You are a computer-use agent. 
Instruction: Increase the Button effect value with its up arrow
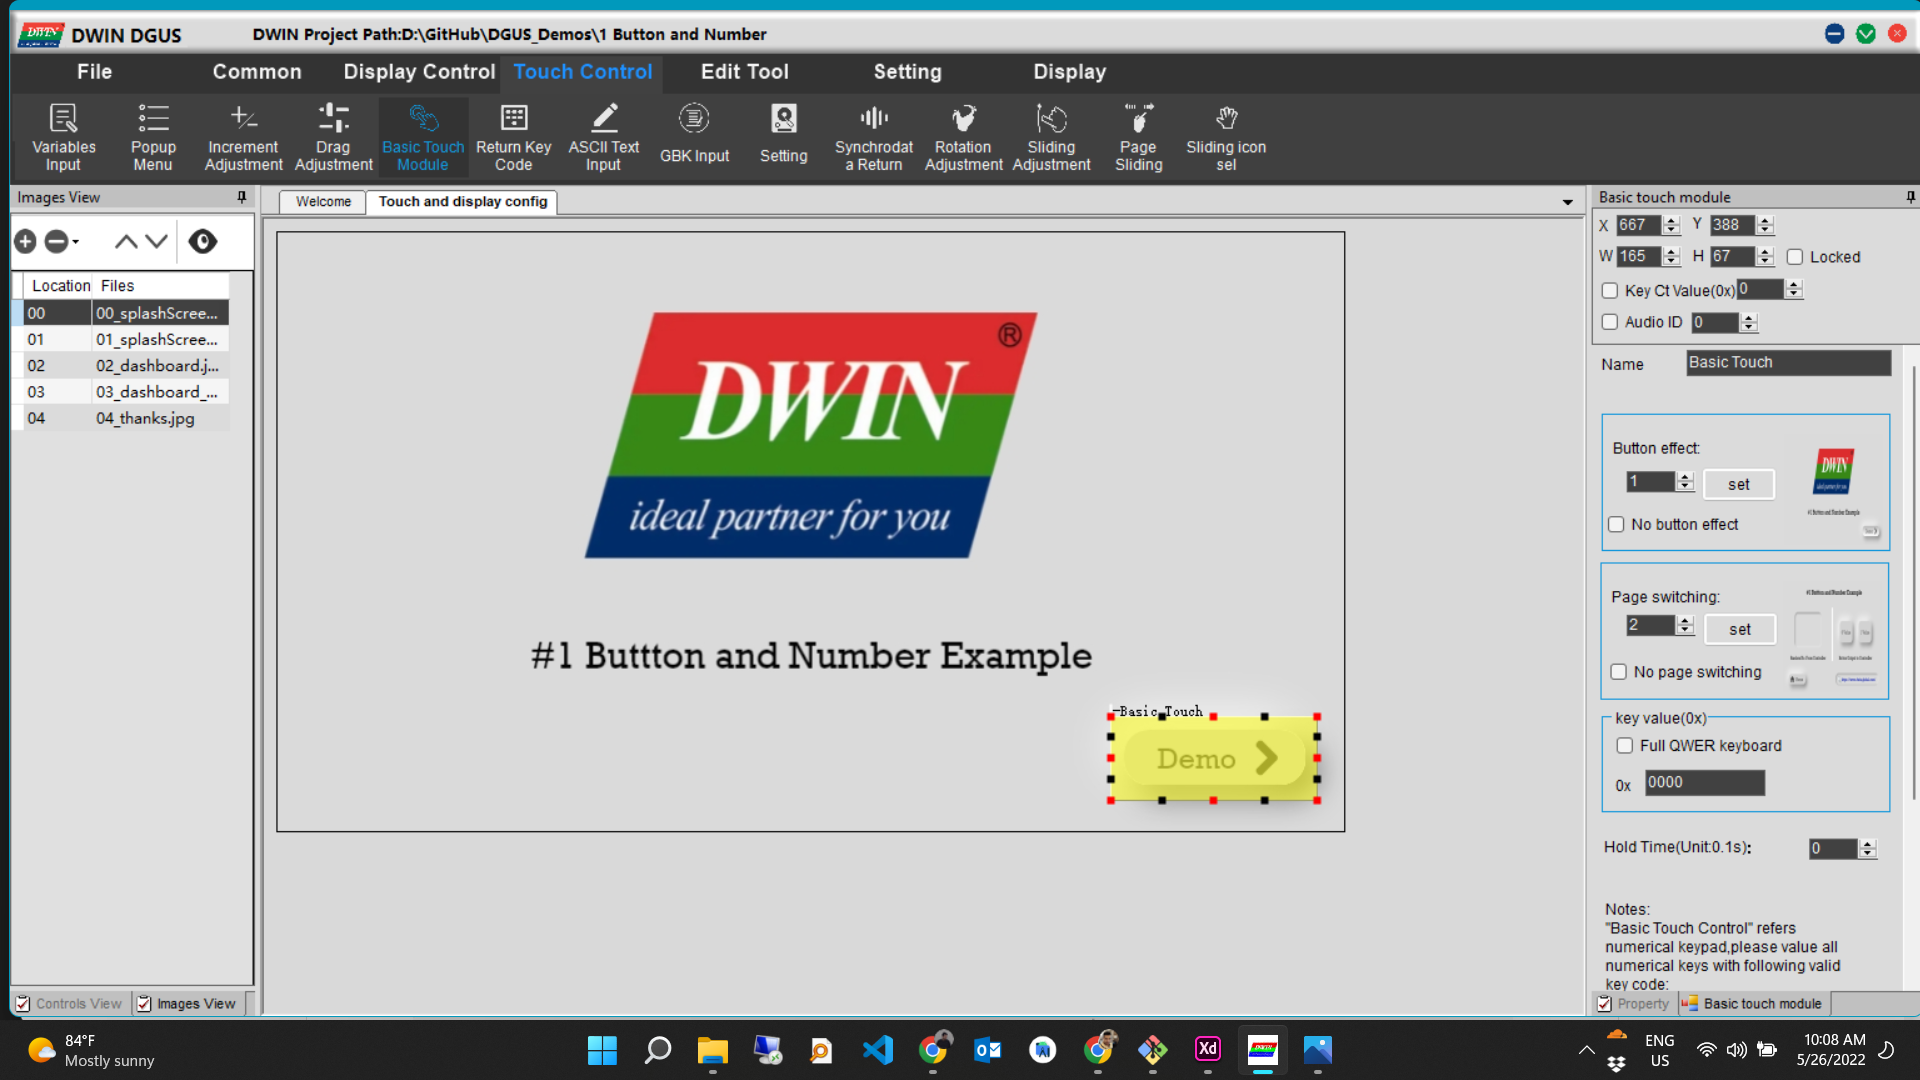pos(1686,476)
